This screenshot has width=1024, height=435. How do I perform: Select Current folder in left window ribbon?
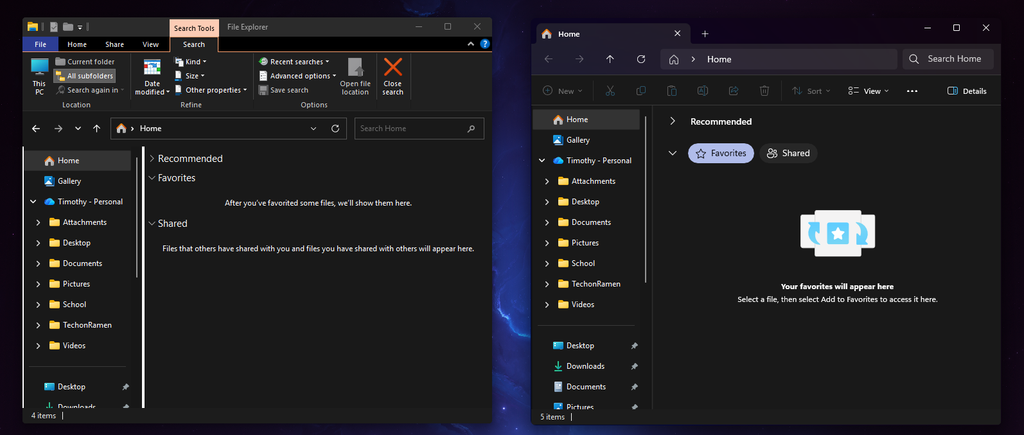[x=85, y=61]
